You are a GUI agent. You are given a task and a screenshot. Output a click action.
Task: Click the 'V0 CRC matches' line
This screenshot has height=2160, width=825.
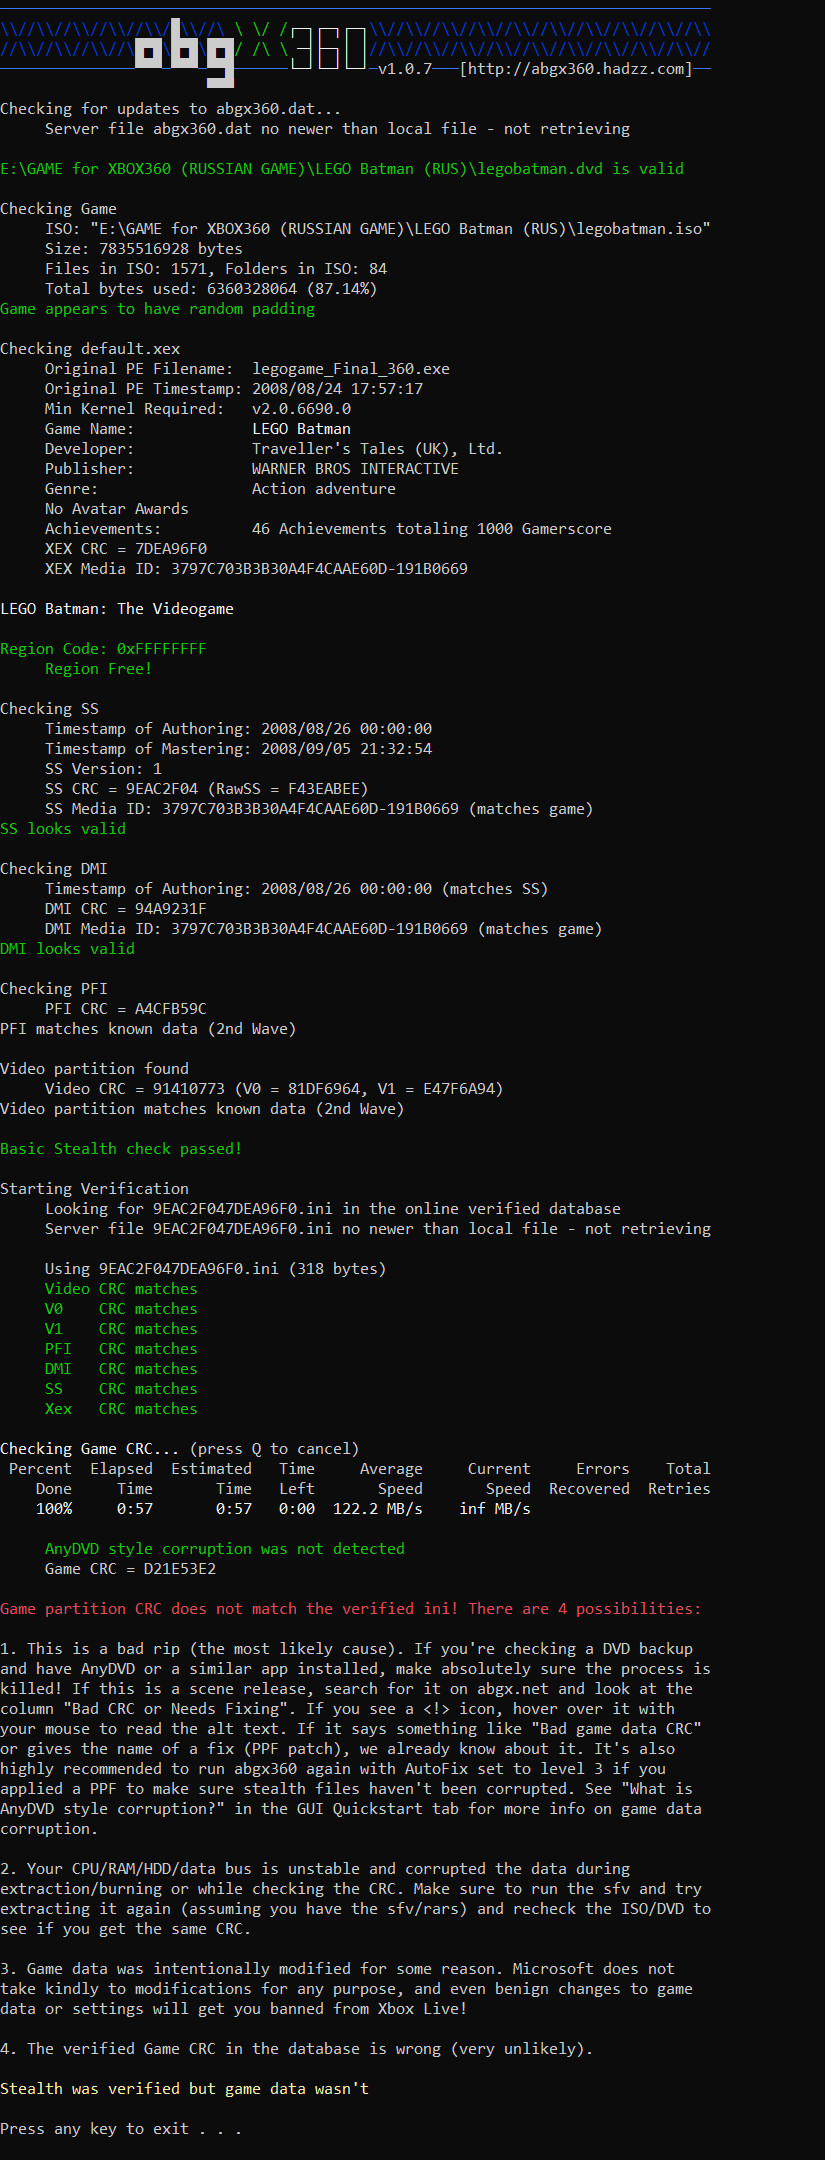point(122,1309)
